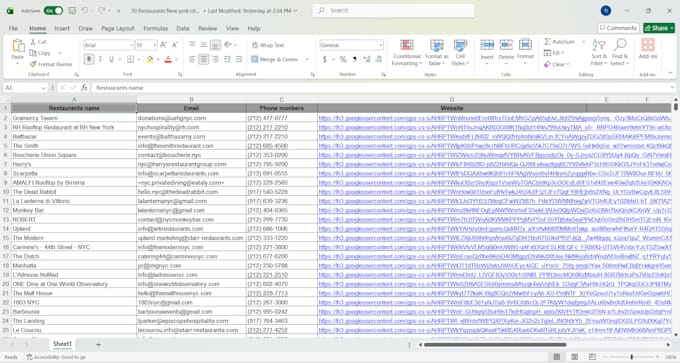Click the Add-ins icon
The image size is (680, 363).
tap(648, 45)
